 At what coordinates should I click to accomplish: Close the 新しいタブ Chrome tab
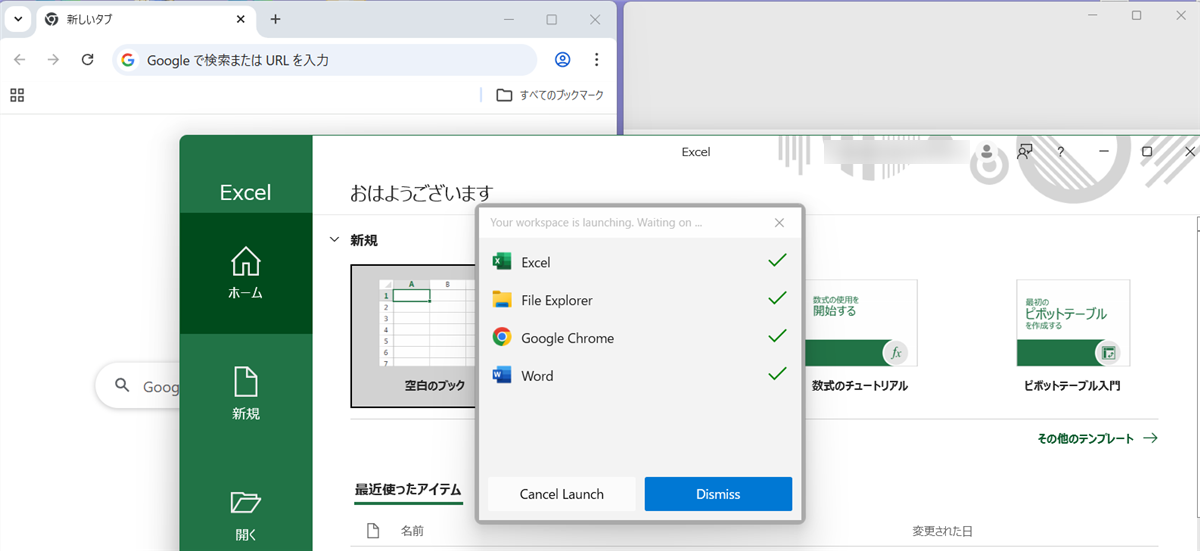[x=240, y=19]
